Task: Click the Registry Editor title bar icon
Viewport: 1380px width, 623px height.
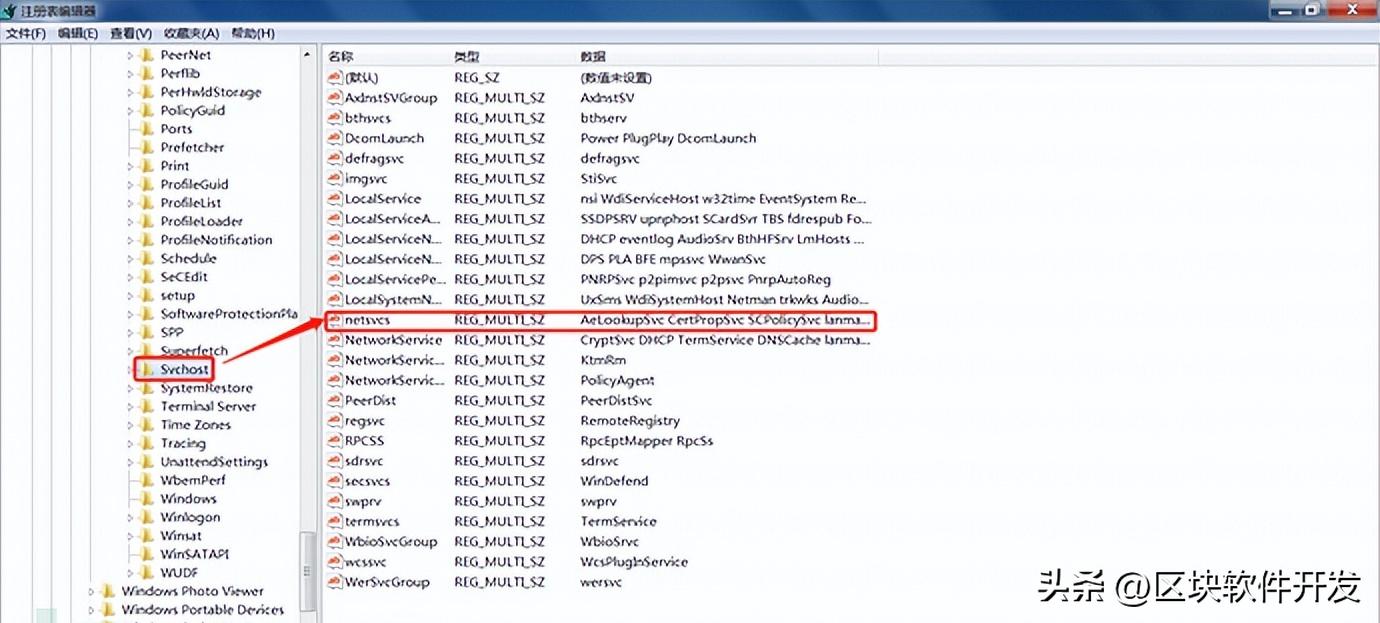Action: pos(9,11)
